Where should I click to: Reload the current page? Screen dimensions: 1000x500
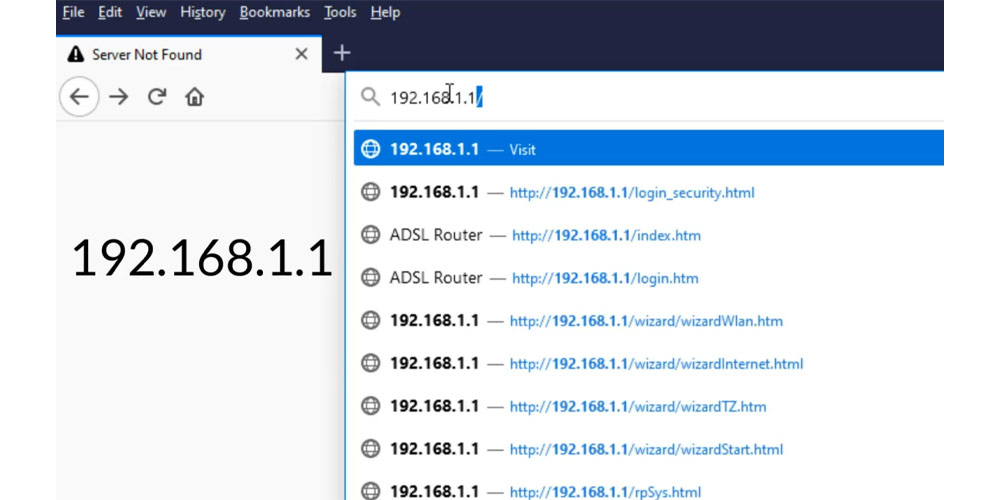click(157, 96)
